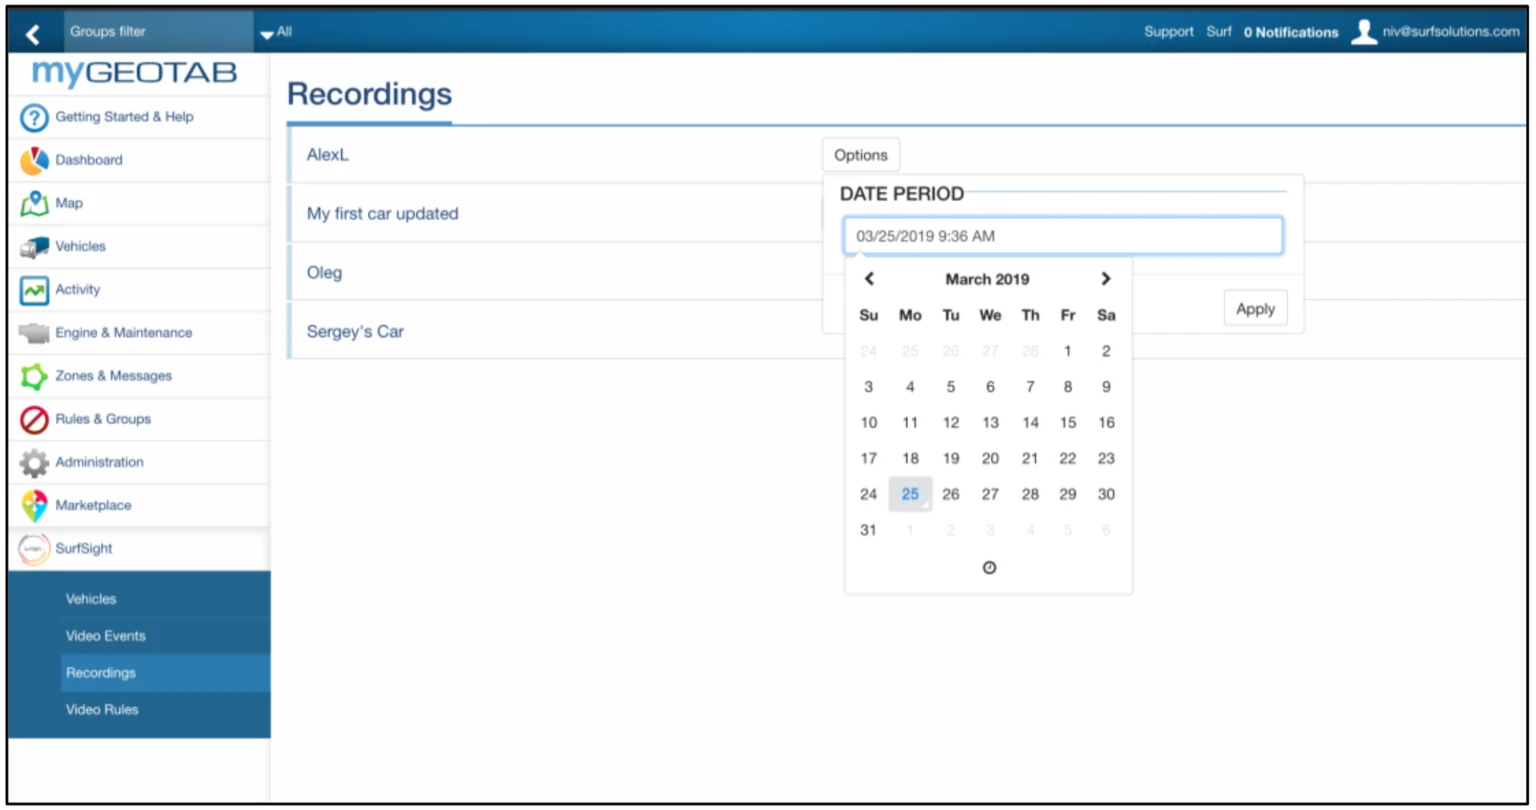This screenshot has width=1536, height=810.
Task: Open Engine & Maintenance via the engine icon
Action: click(x=34, y=333)
